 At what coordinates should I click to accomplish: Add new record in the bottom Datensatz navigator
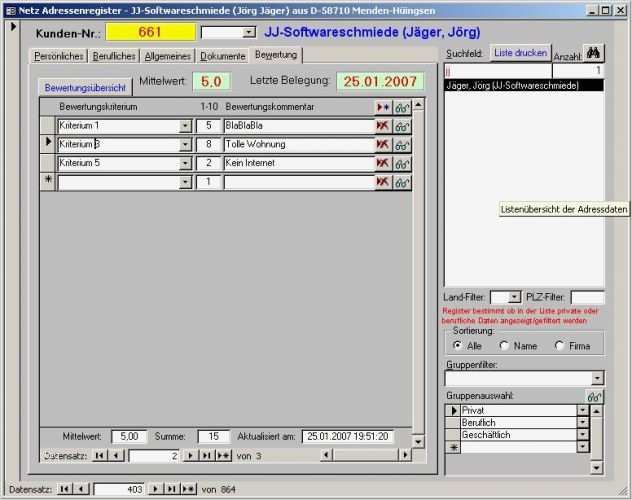[x=188, y=489]
